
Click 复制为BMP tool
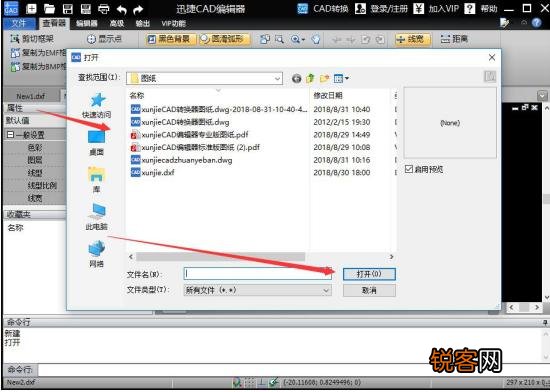coord(39,66)
